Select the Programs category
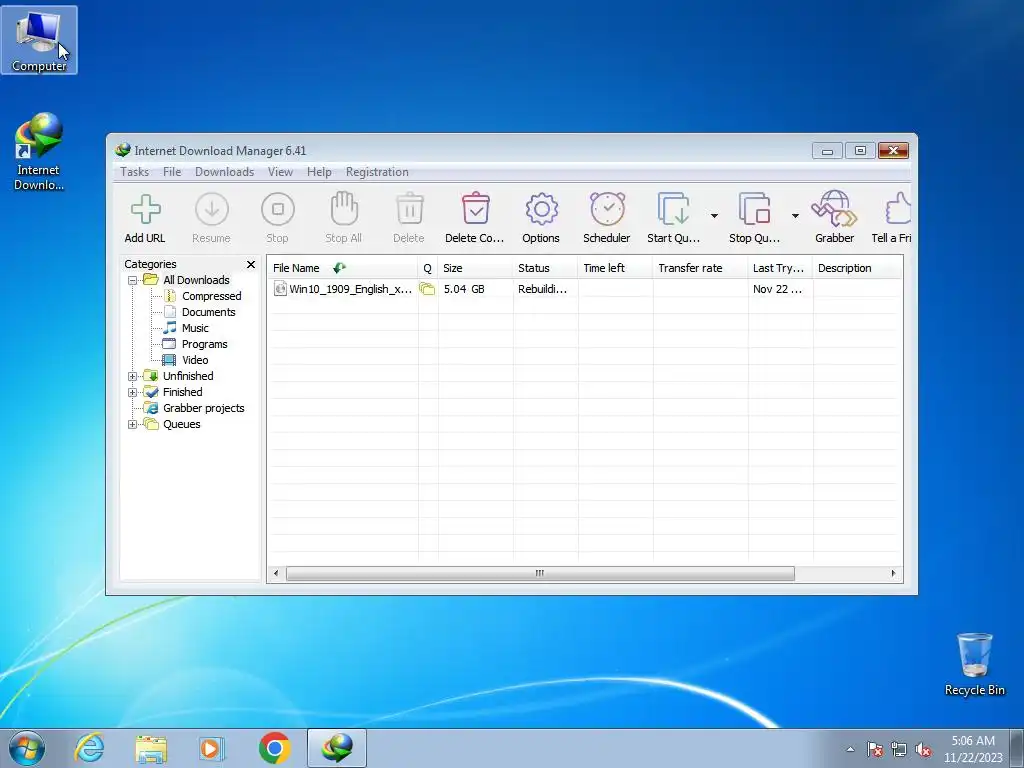1024x768 pixels. pyautogui.click(x=204, y=344)
